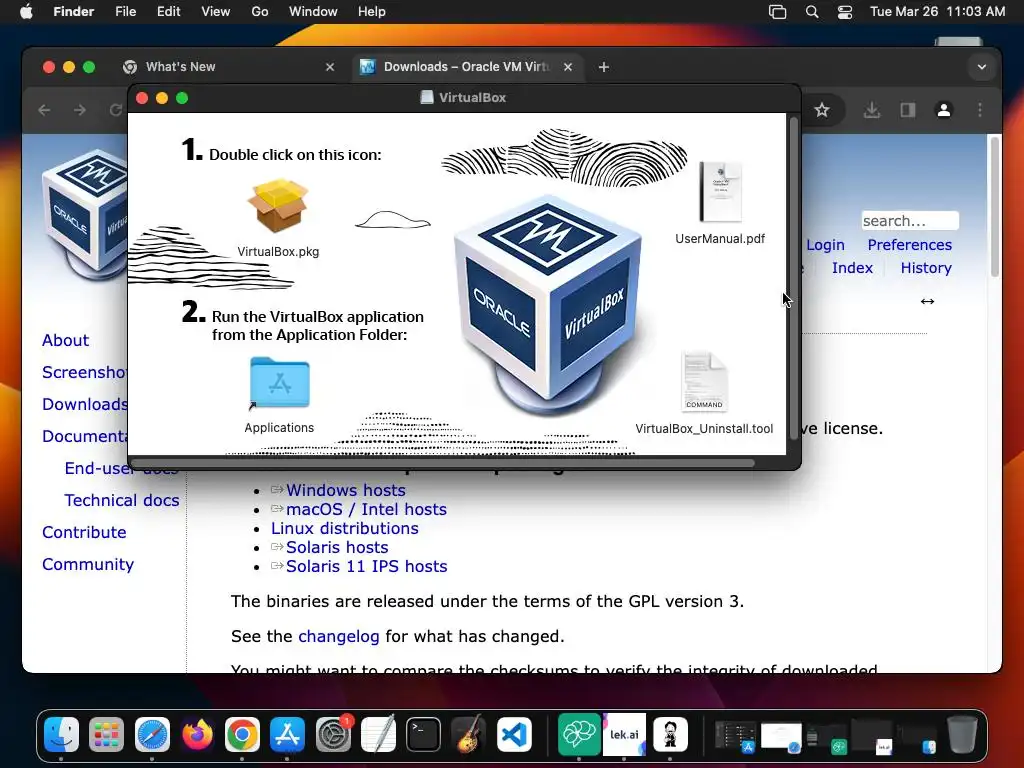Viewport: 1024px width, 768px height.
Task: Click the VirtualBox window vertical scrollbar
Action: [794, 278]
